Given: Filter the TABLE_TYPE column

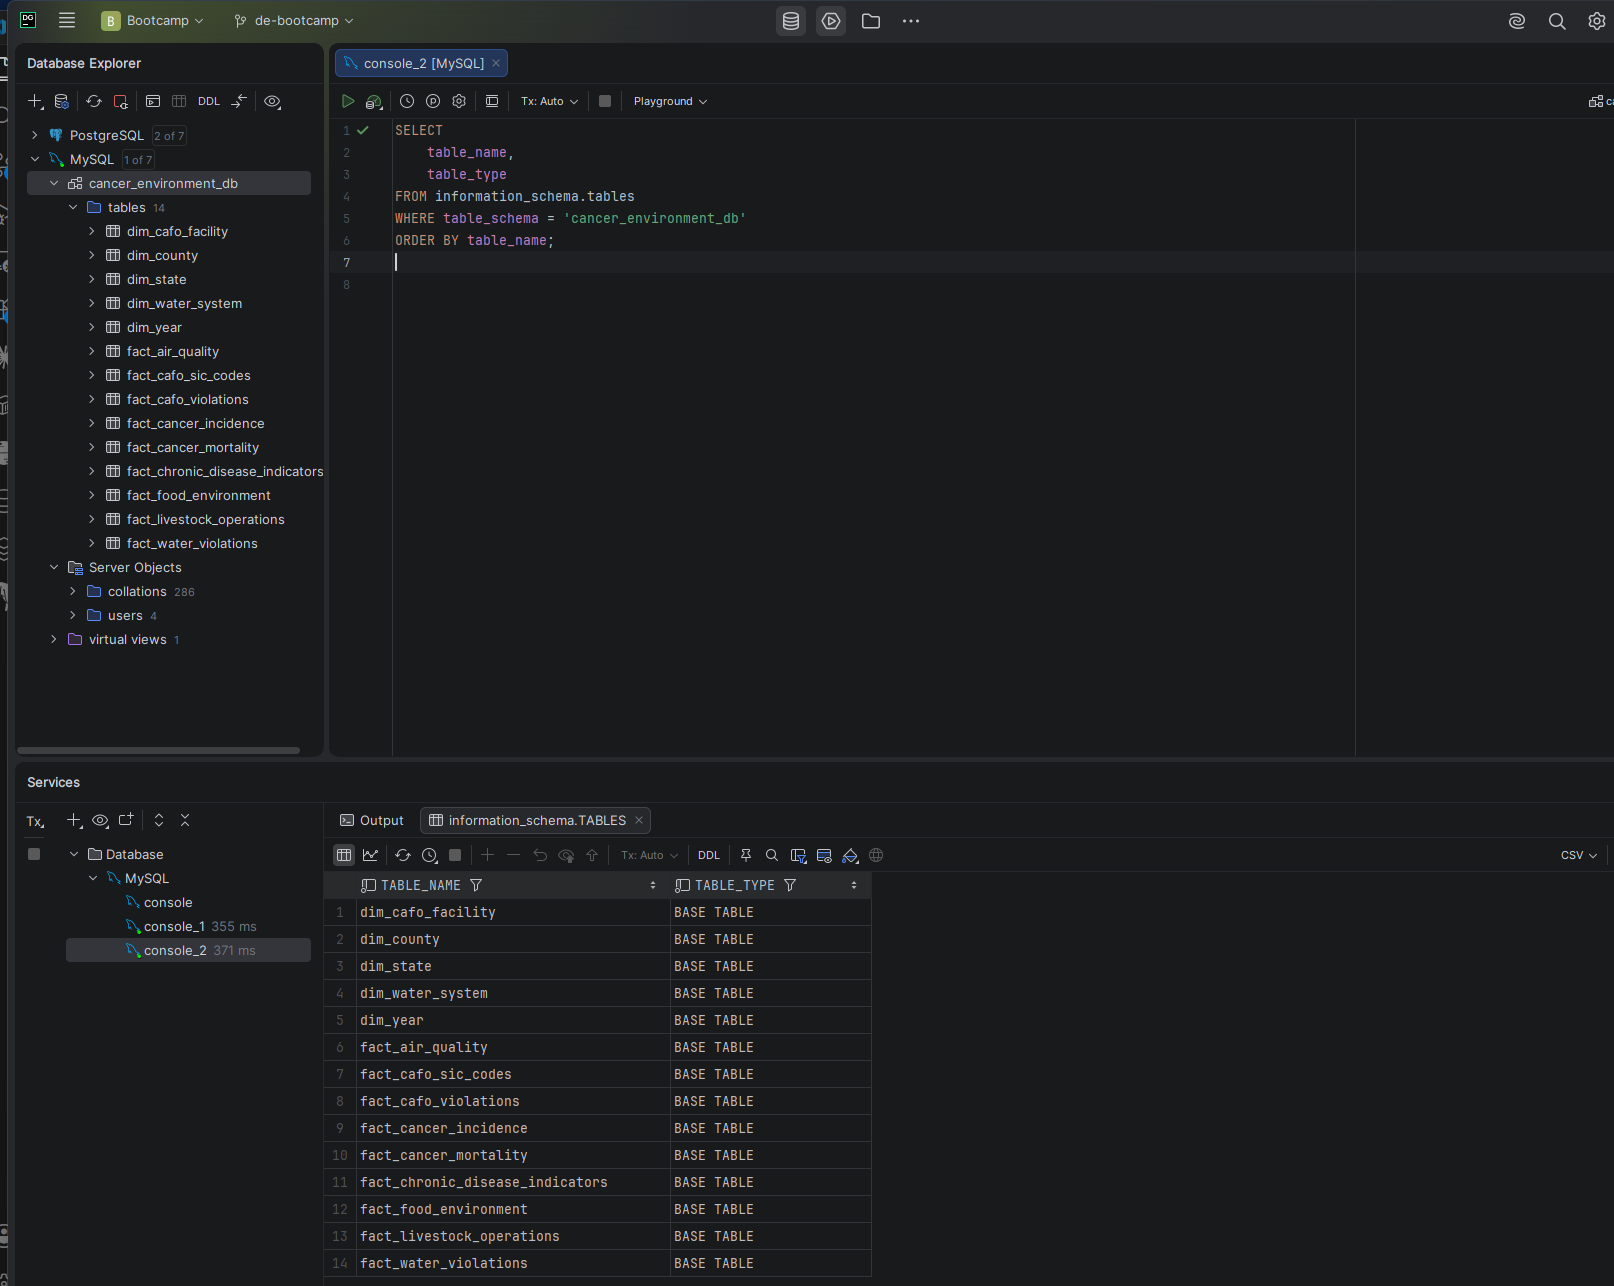Looking at the screenshot, I should (x=790, y=885).
